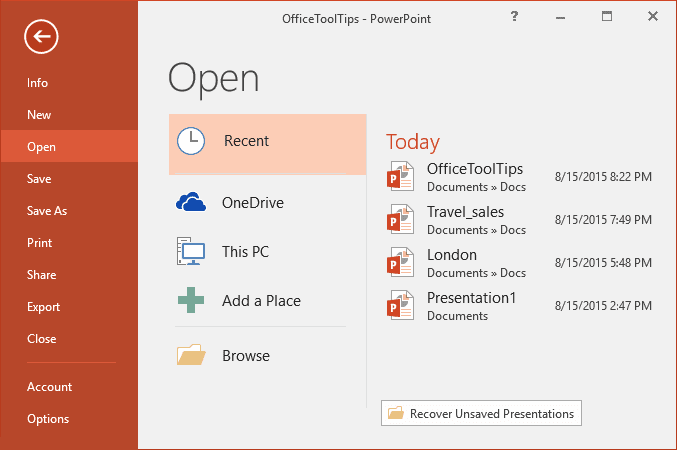Click the 8/15/2015 2:47 PM timestamp
The width and height of the screenshot is (677, 450).
(x=603, y=305)
